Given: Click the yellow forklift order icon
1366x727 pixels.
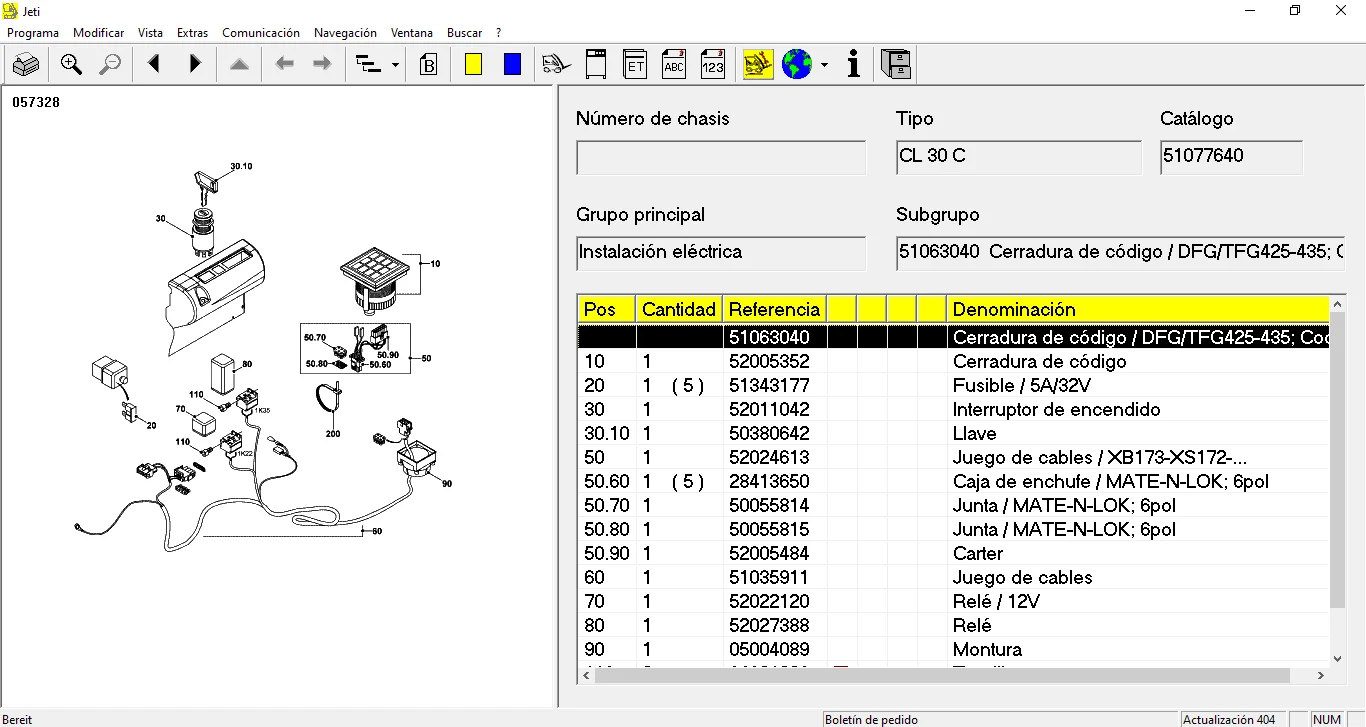Looking at the screenshot, I should click(758, 65).
